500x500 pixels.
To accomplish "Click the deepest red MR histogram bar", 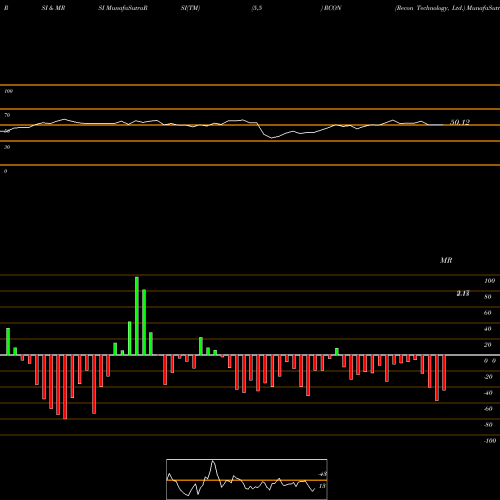I will point(65,387).
